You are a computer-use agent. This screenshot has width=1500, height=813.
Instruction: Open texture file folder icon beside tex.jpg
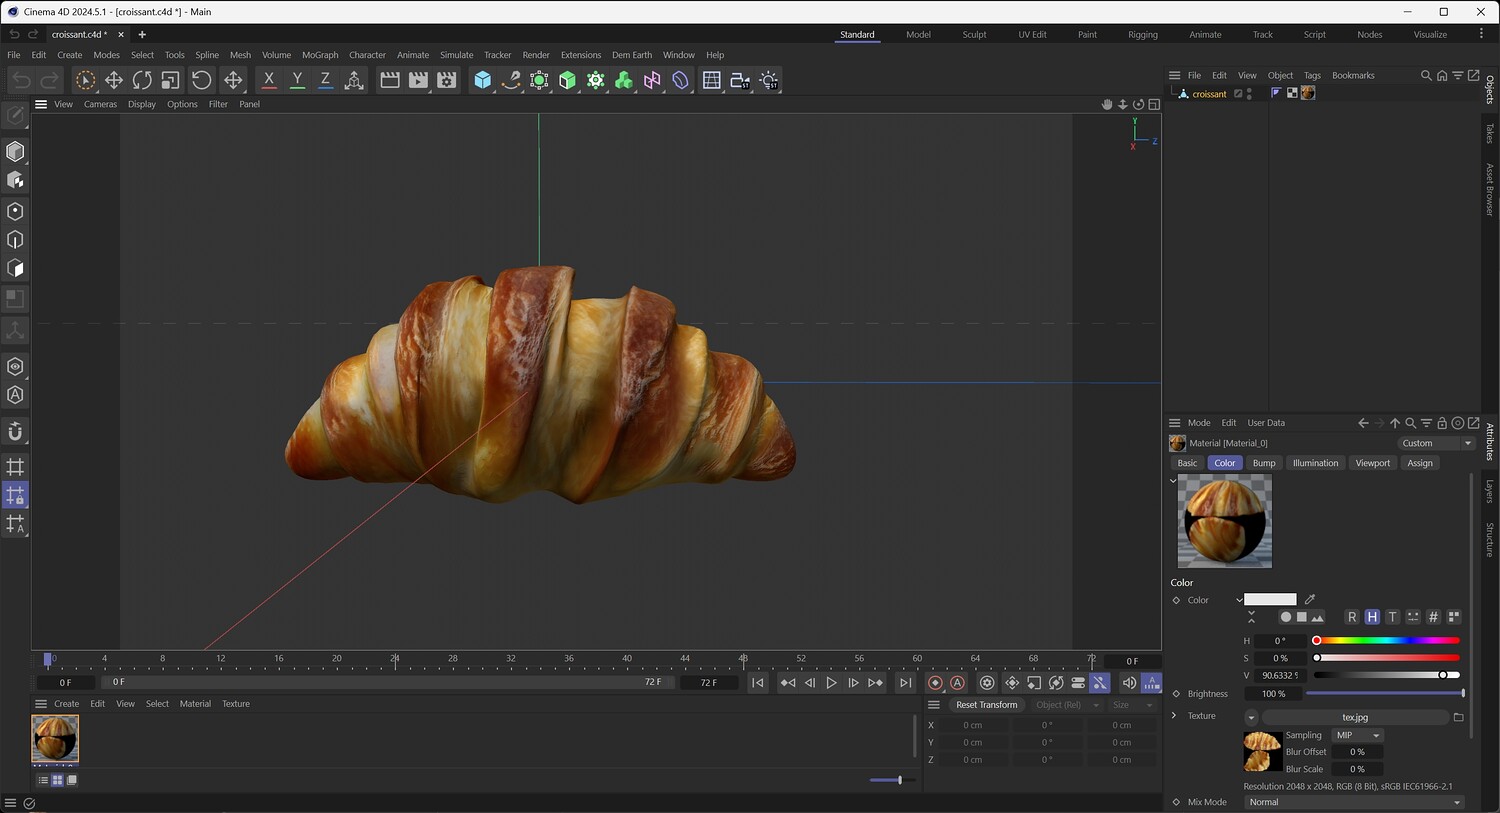(1458, 717)
